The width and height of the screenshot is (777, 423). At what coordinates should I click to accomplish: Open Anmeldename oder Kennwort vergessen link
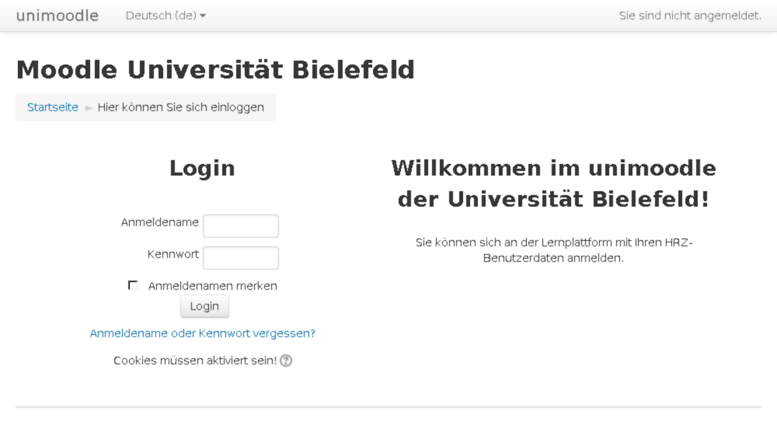pyautogui.click(x=202, y=333)
